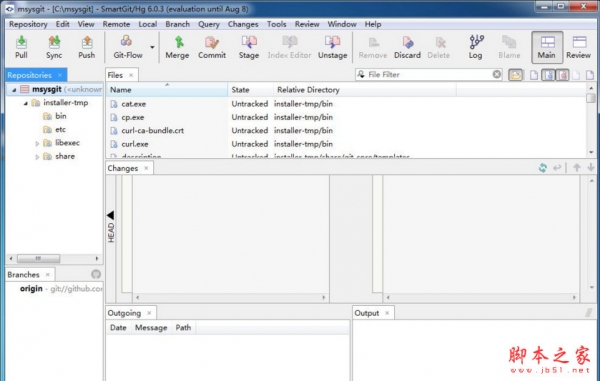This screenshot has height=381, width=600.
Task: Close the Changes tab
Action: coord(146,168)
